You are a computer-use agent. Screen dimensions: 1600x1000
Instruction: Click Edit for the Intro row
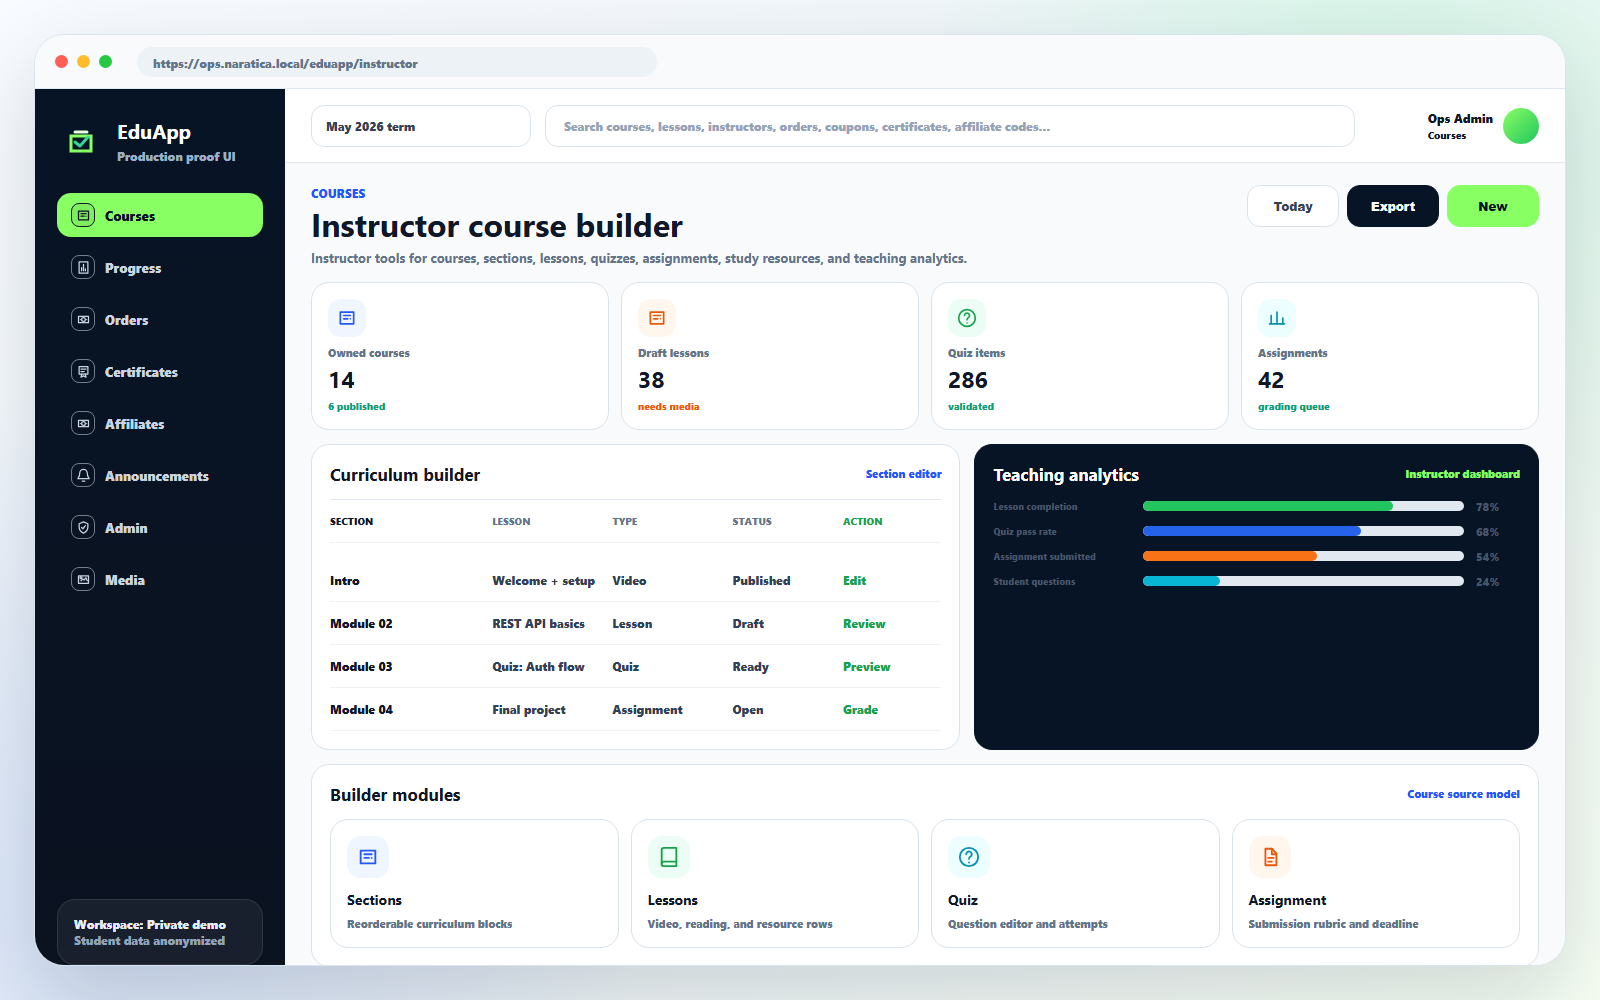tap(855, 580)
